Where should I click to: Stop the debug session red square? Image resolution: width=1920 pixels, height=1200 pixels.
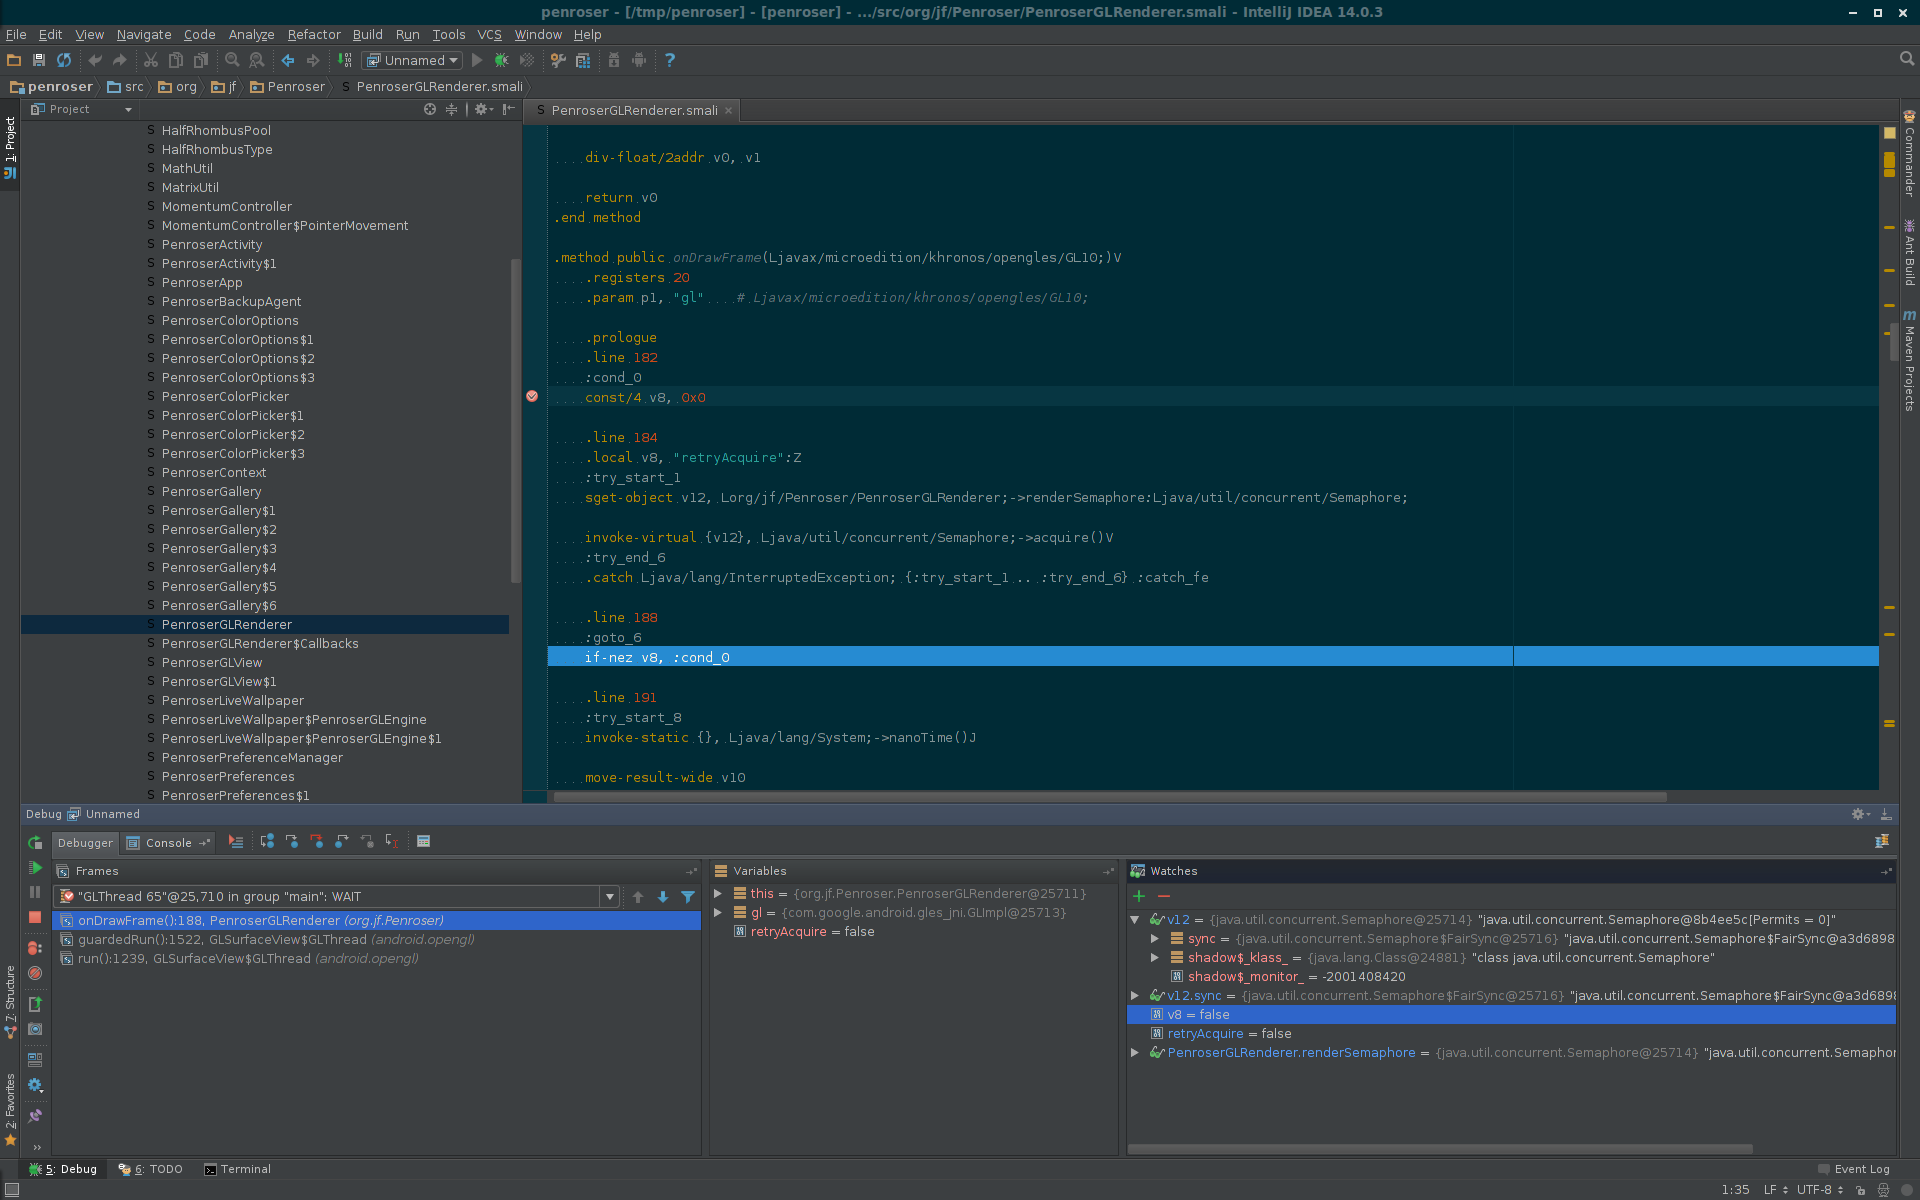(35, 917)
